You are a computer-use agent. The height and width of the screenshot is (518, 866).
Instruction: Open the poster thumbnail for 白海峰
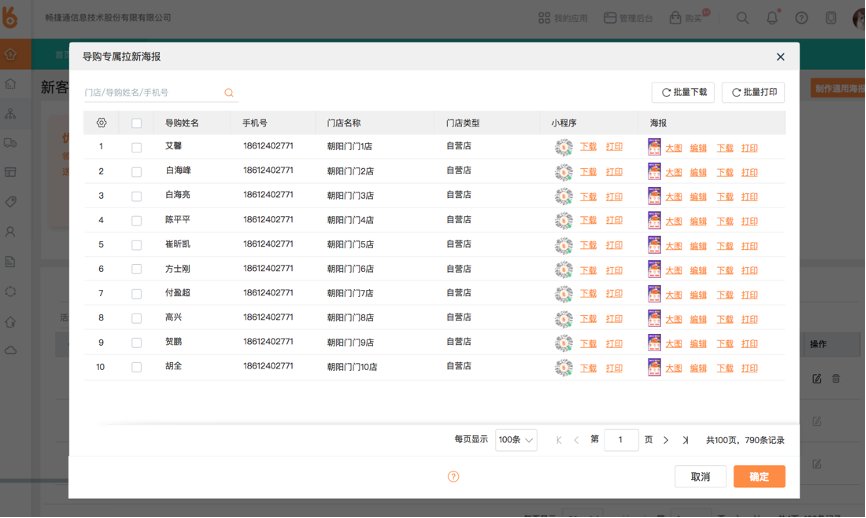tap(654, 172)
